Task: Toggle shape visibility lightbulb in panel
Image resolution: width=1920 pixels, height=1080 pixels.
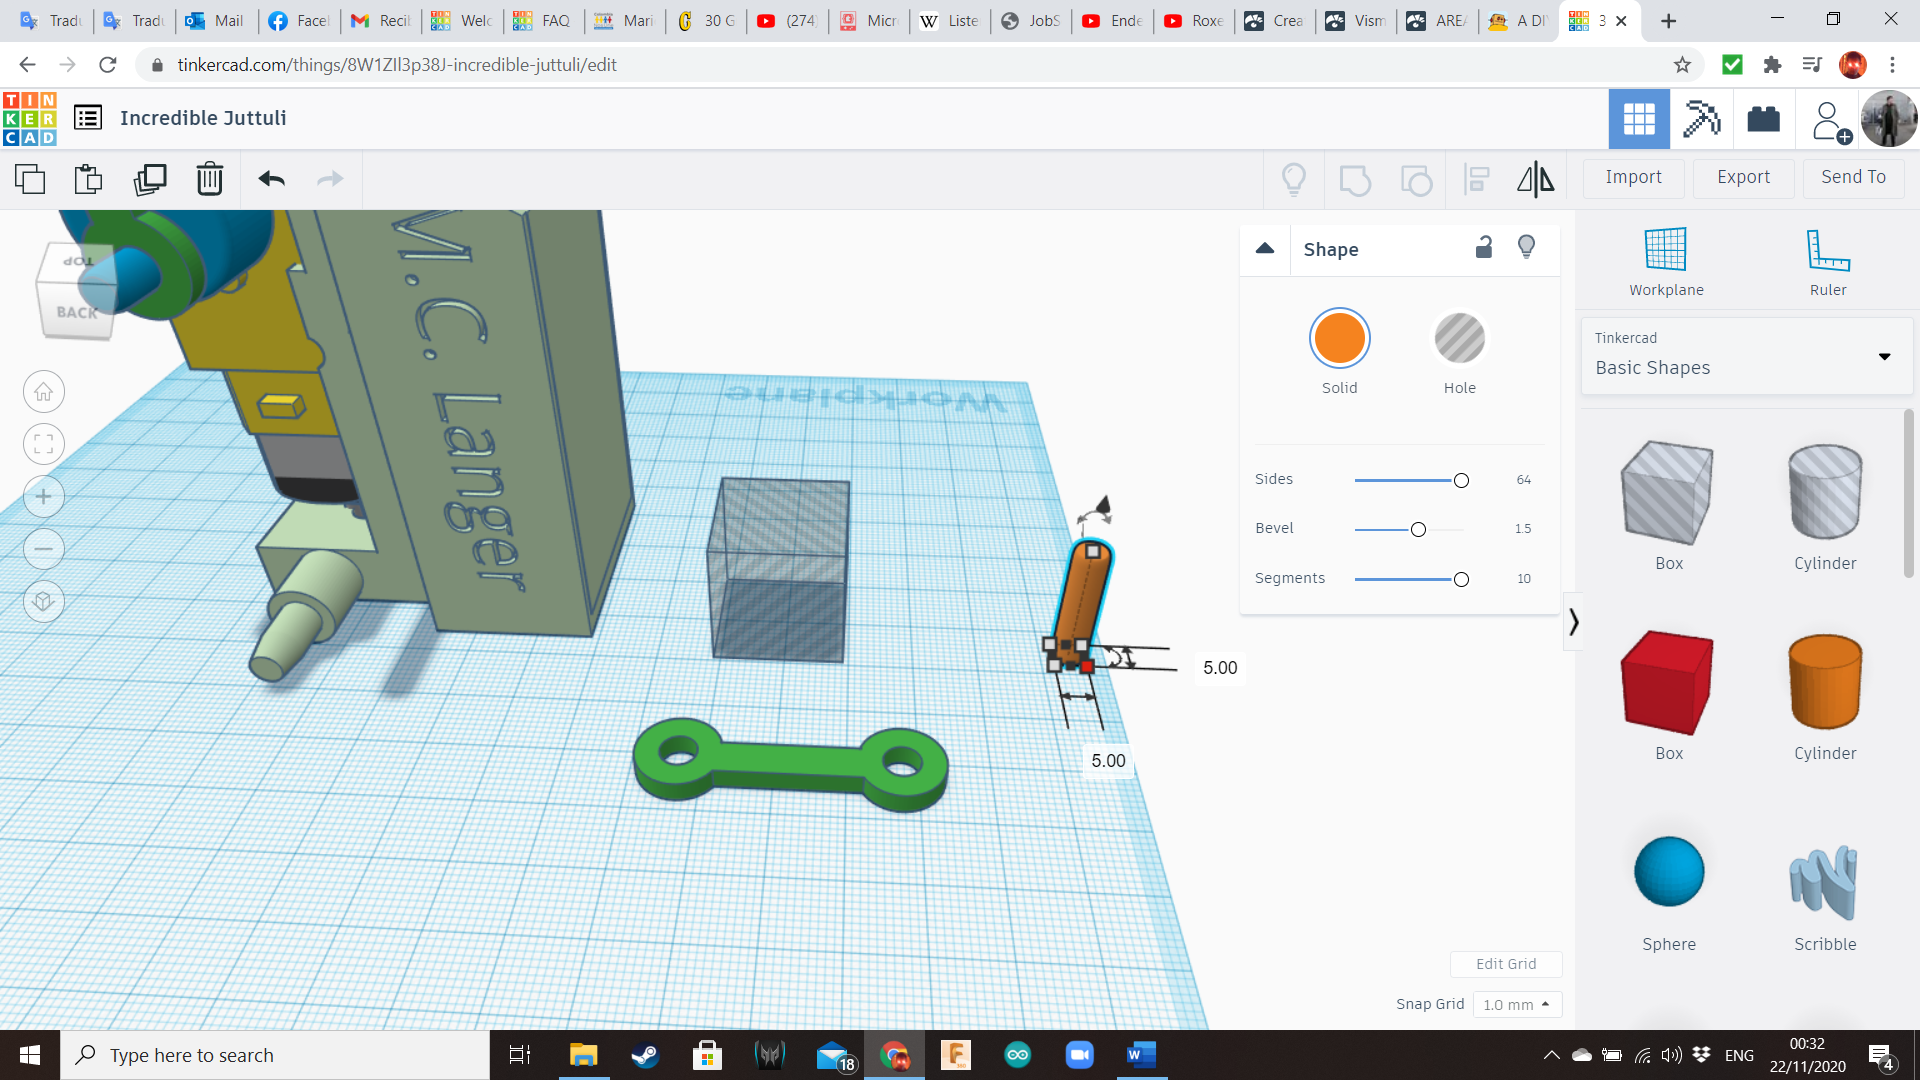Action: point(1526,248)
